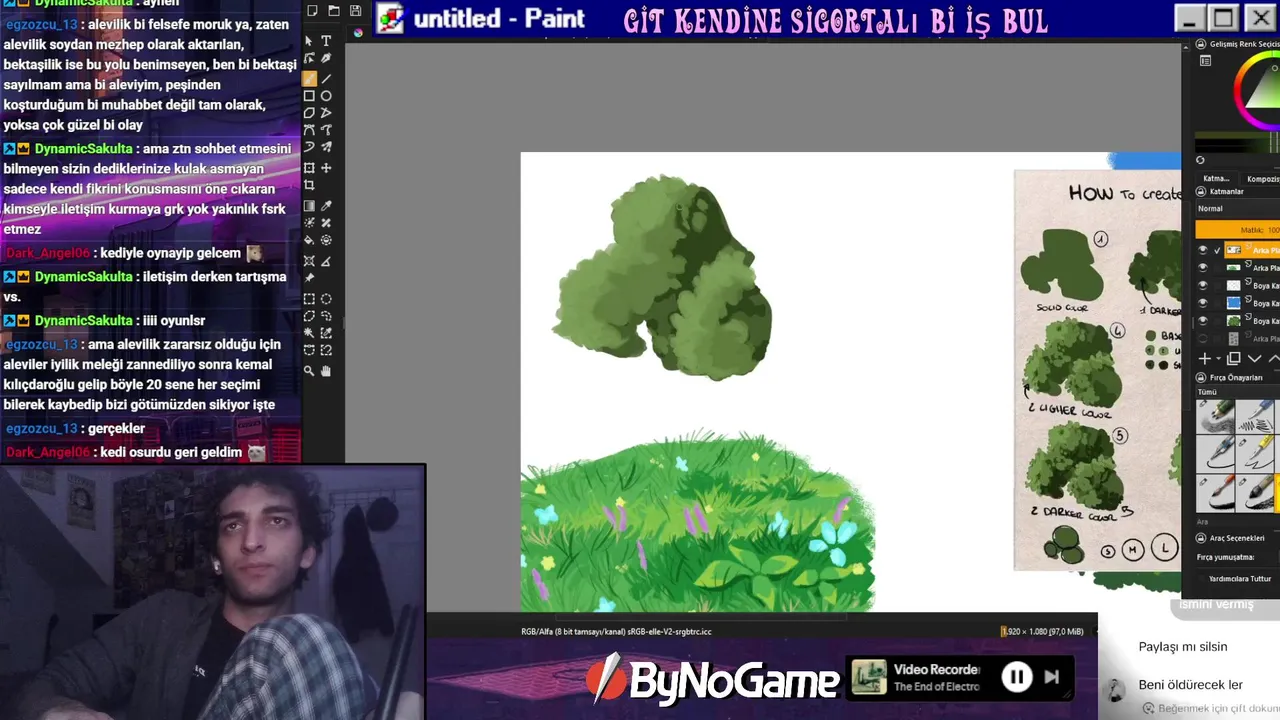Toggle lock on Gelişmiş Renk Seçicisi docker
The width and height of the screenshot is (1280, 720).
tap(1200, 44)
